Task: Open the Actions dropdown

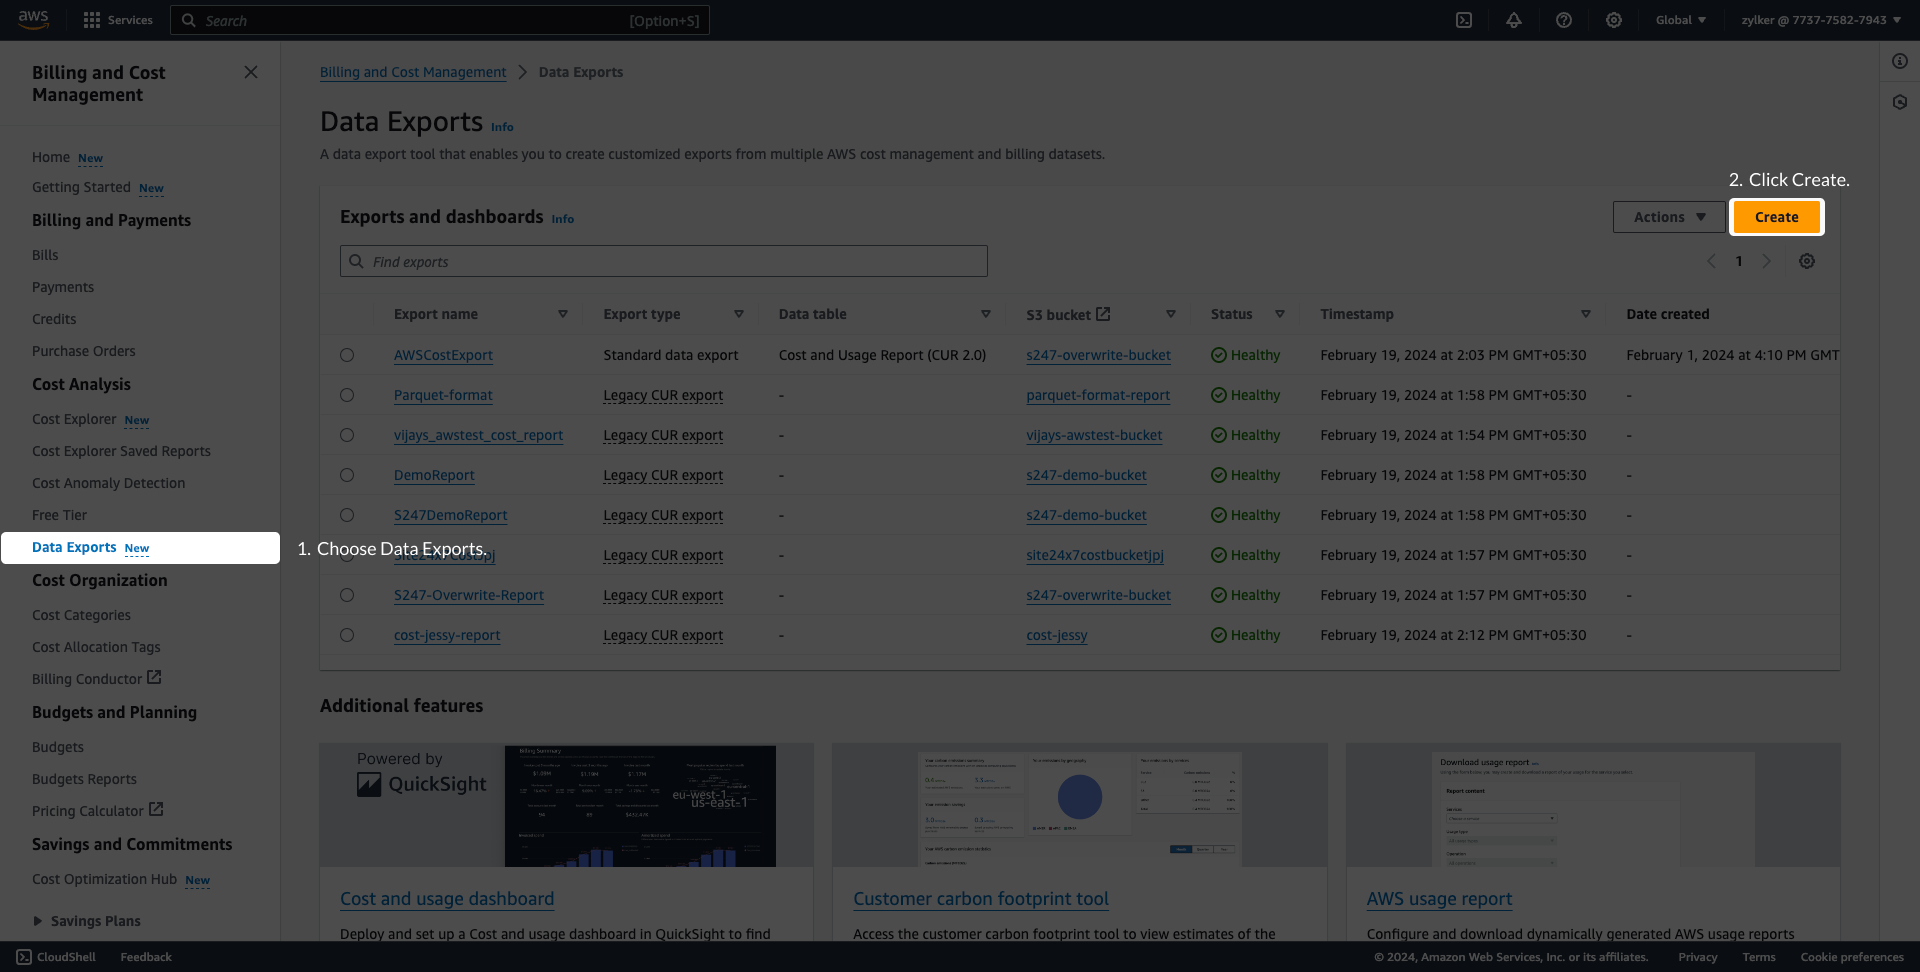Action: (x=1667, y=217)
